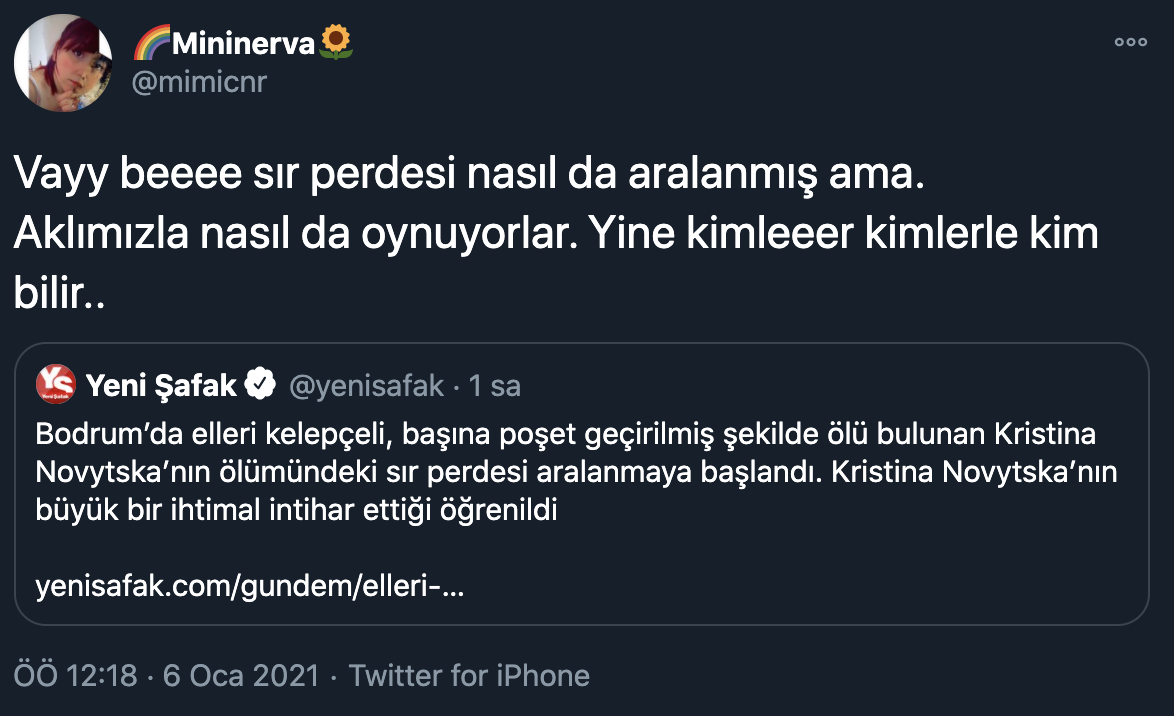Click the sunflower emoji after Mininerva

(x=336, y=41)
